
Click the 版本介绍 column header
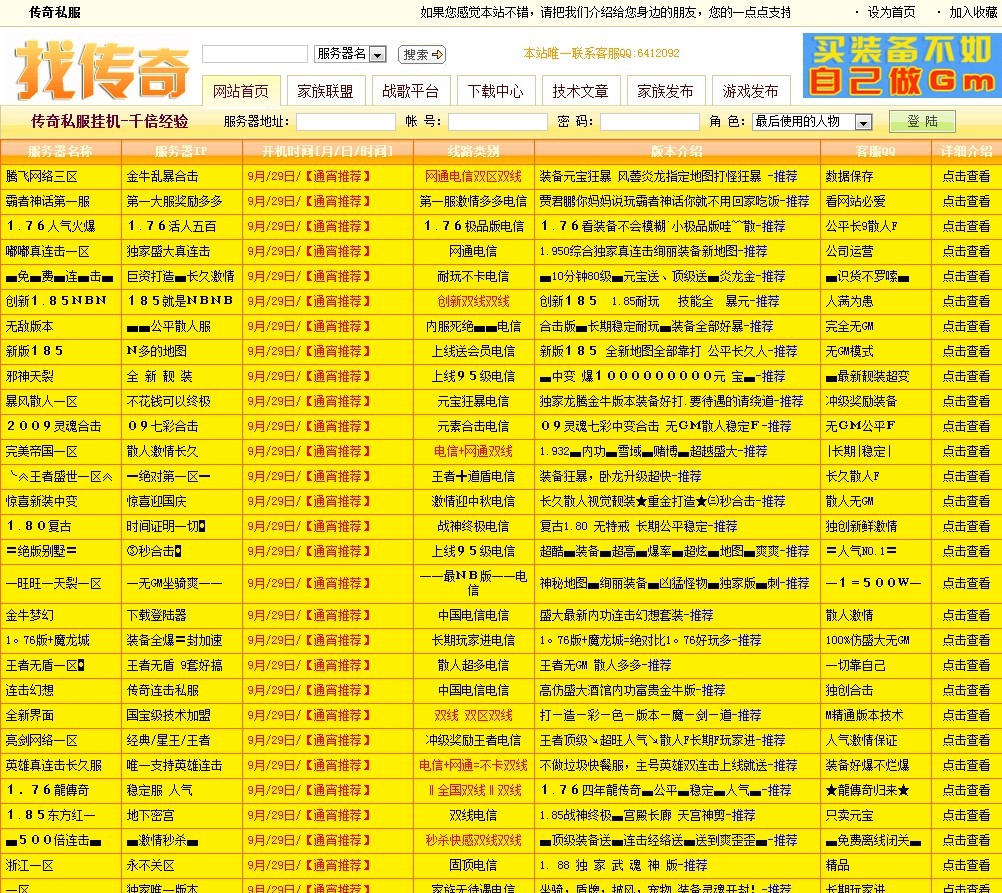(676, 151)
